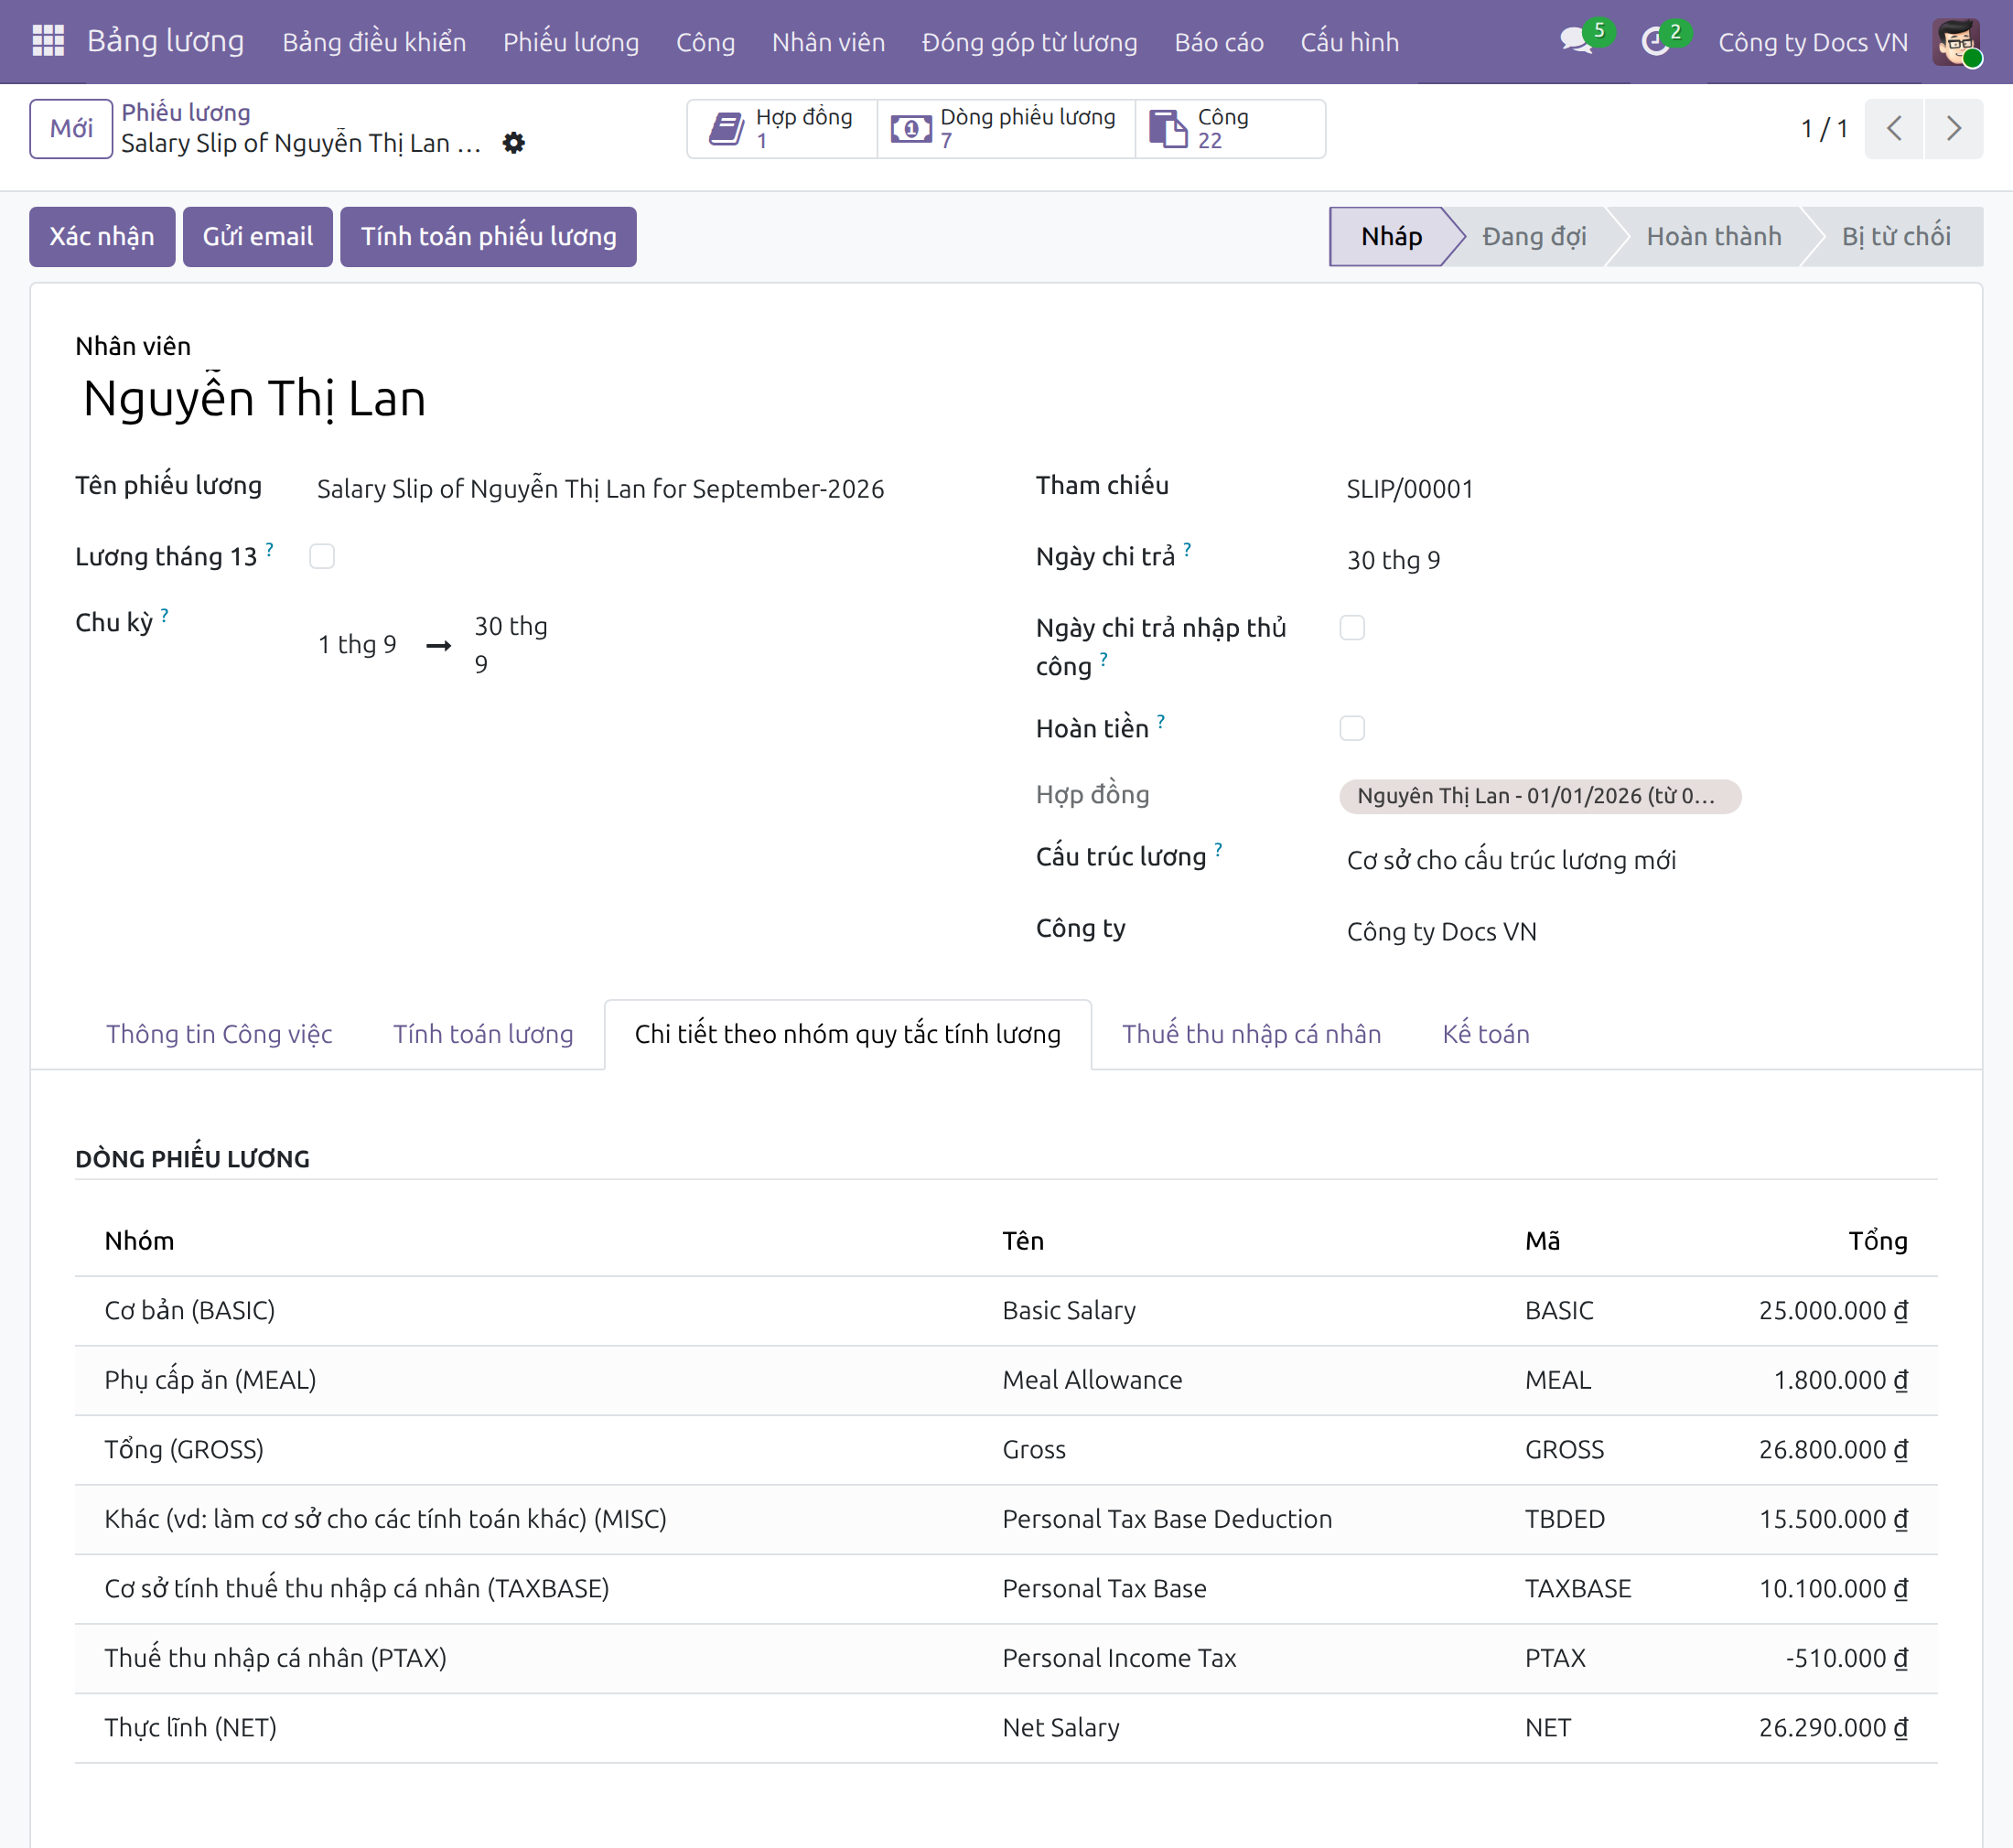The width and height of the screenshot is (2013, 1848).
Task: Open the Cấu hình menu
Action: click(x=1349, y=42)
